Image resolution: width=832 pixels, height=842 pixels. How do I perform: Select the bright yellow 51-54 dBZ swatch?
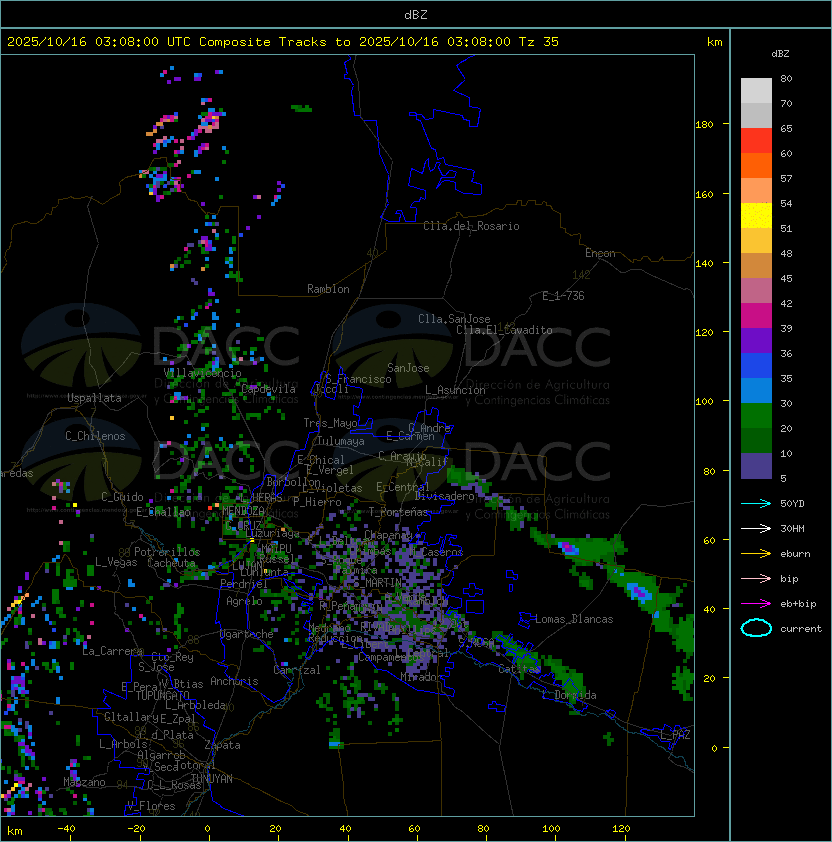tap(756, 216)
